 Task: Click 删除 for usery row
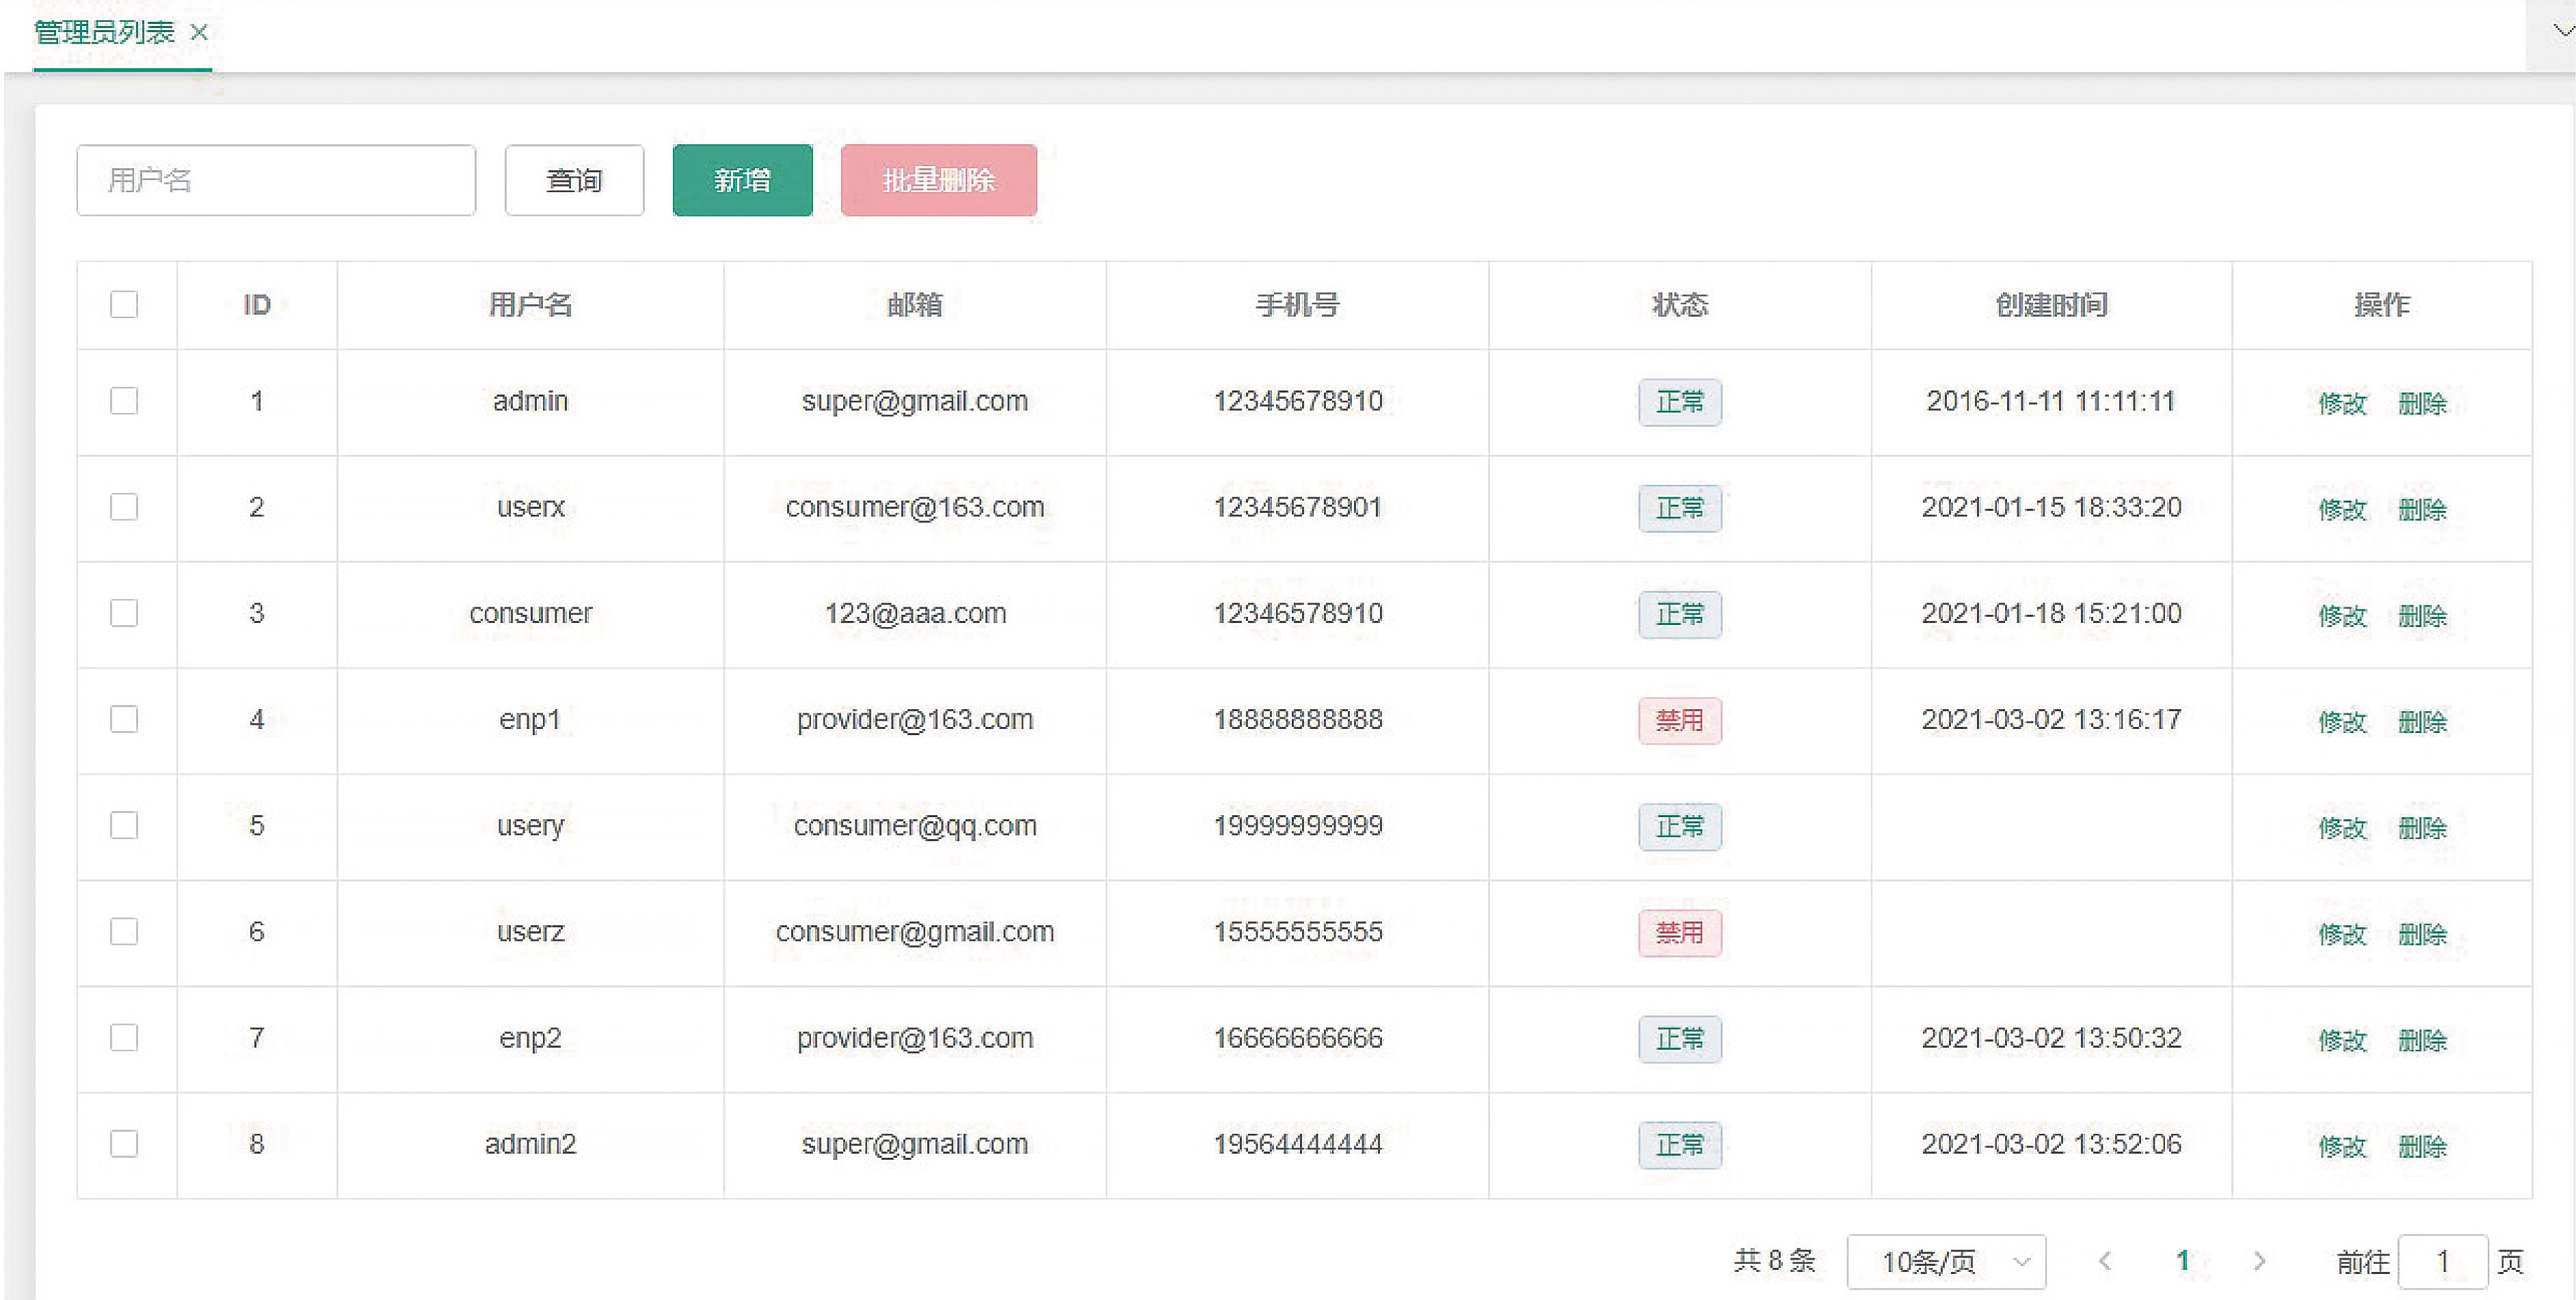click(x=2422, y=827)
